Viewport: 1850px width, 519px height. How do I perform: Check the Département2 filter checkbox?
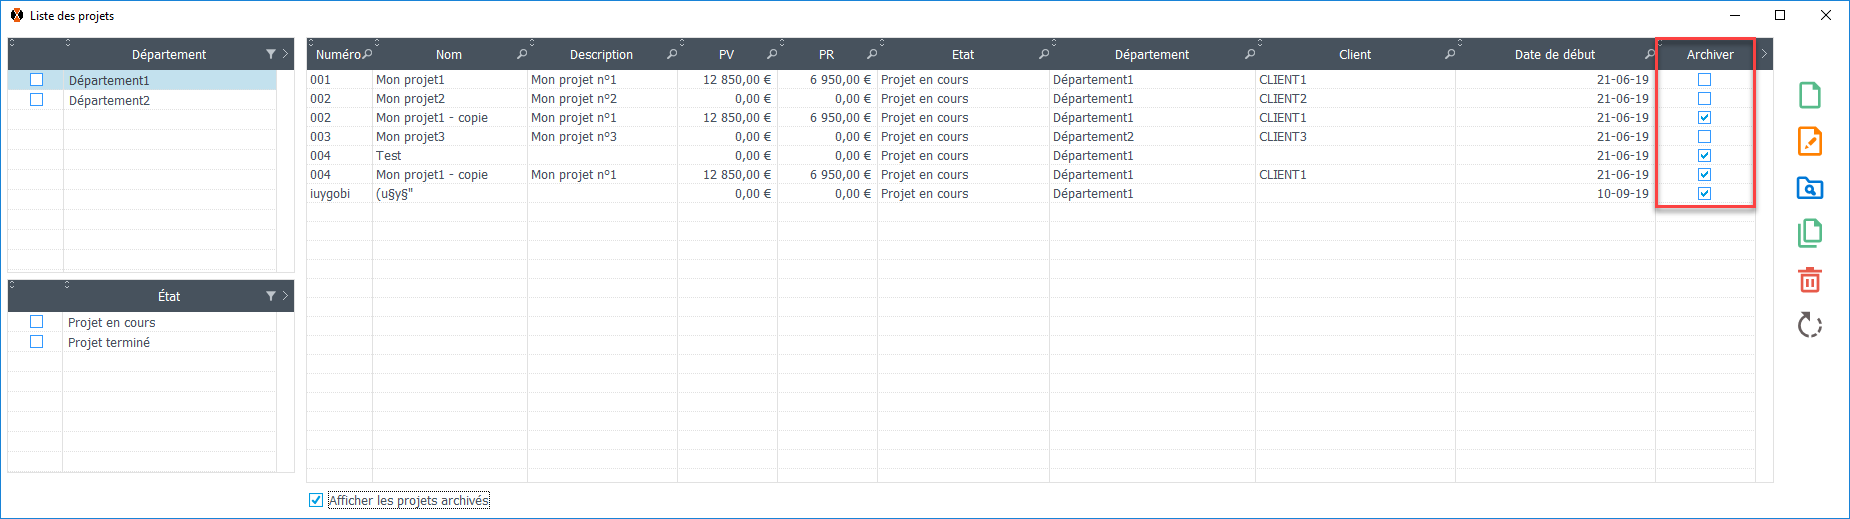37,100
